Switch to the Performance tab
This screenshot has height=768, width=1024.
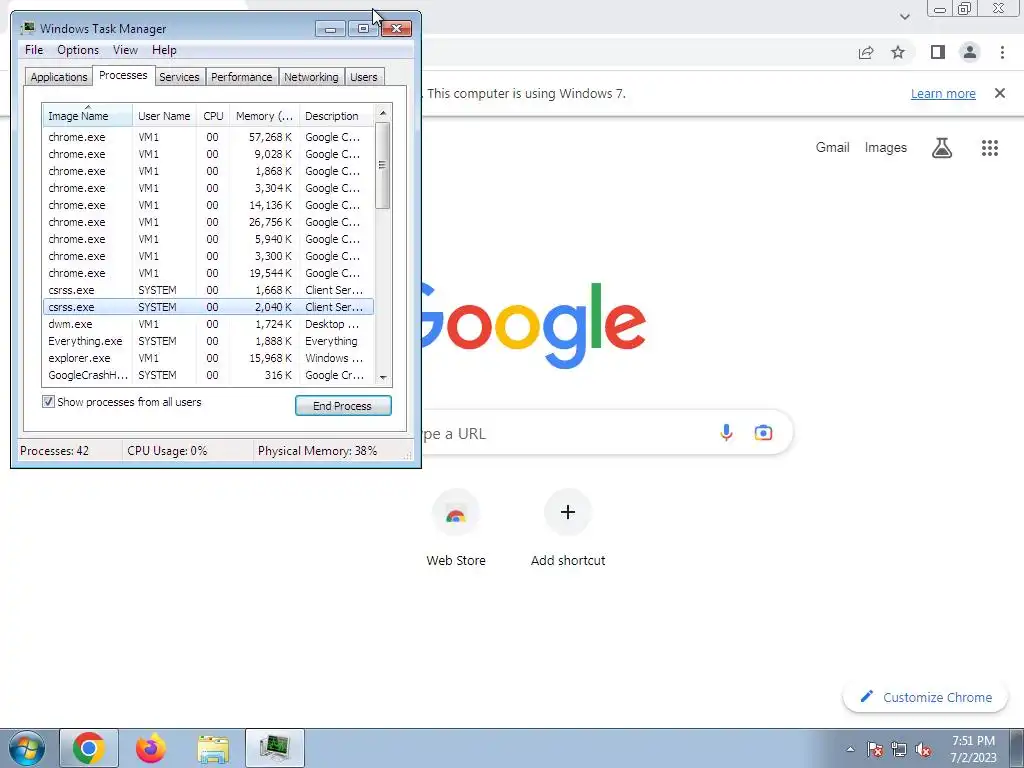coord(241,77)
